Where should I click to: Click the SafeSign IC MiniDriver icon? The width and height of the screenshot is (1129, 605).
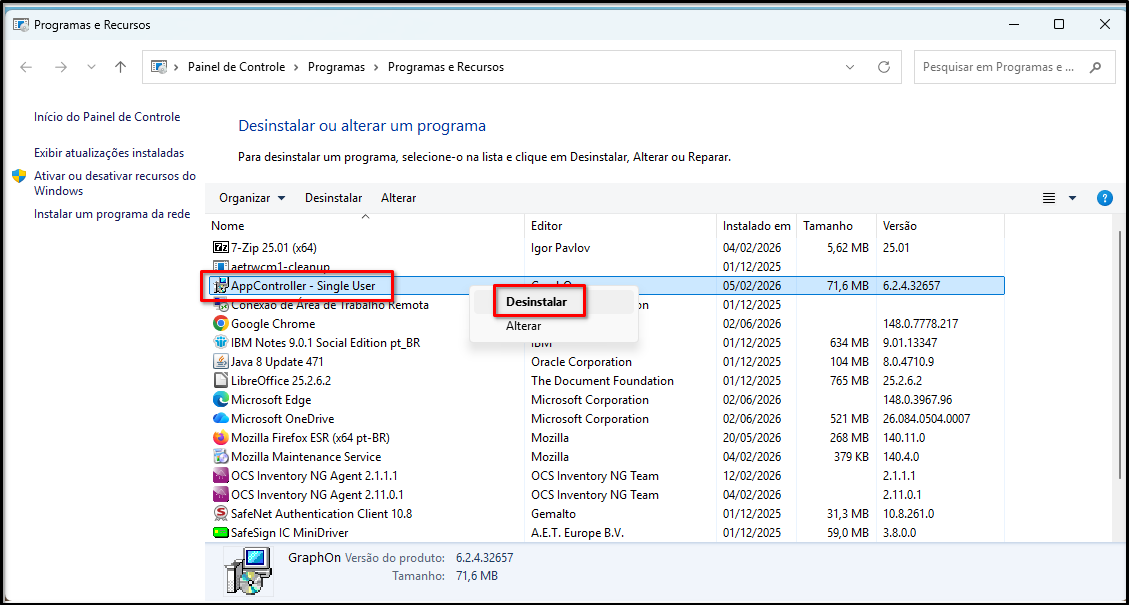click(221, 533)
